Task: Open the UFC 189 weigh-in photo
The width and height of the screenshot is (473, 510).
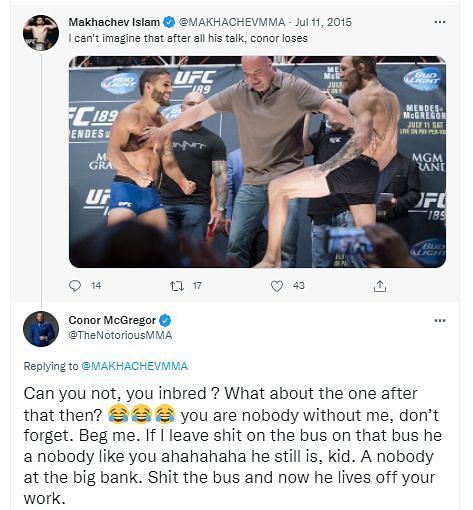Action: click(x=257, y=162)
